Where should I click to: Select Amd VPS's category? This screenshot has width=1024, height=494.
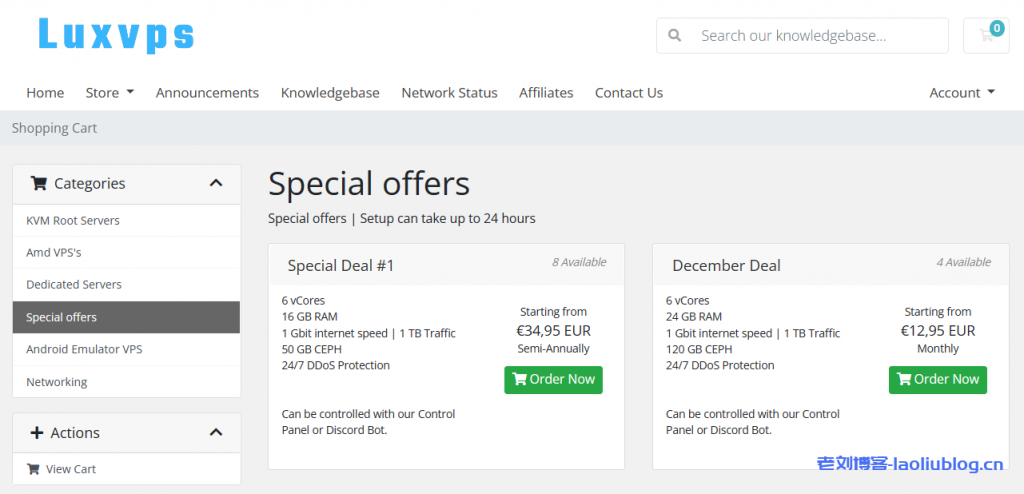(x=126, y=253)
